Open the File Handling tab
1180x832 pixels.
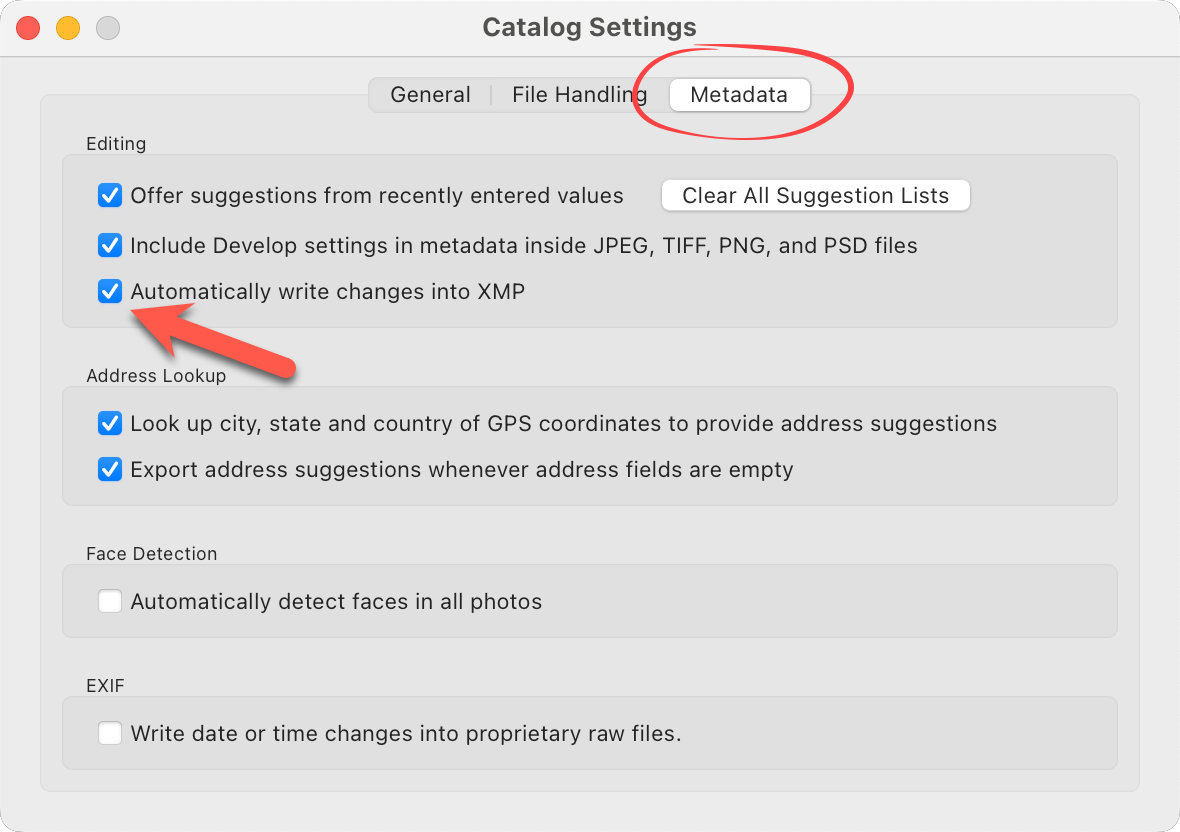(x=579, y=95)
